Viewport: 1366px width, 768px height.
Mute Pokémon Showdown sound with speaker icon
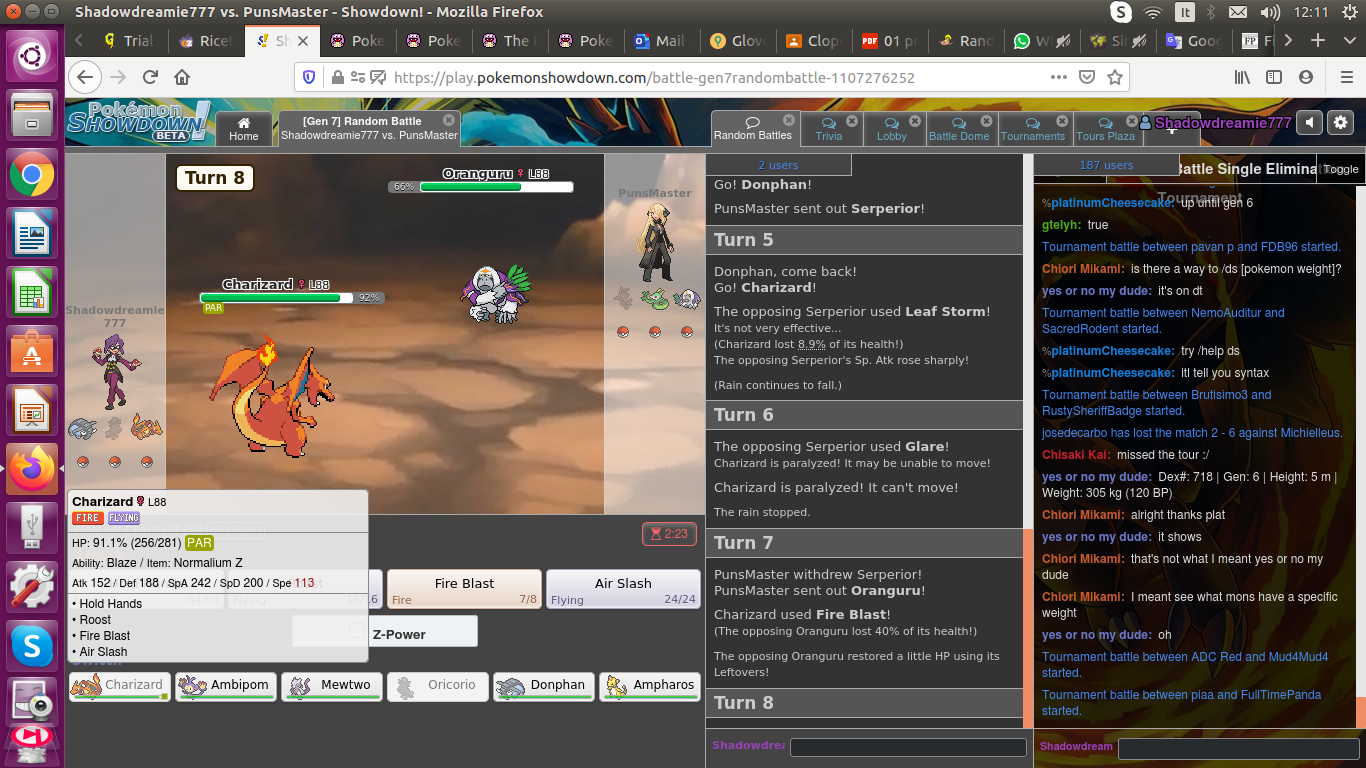click(x=1309, y=123)
